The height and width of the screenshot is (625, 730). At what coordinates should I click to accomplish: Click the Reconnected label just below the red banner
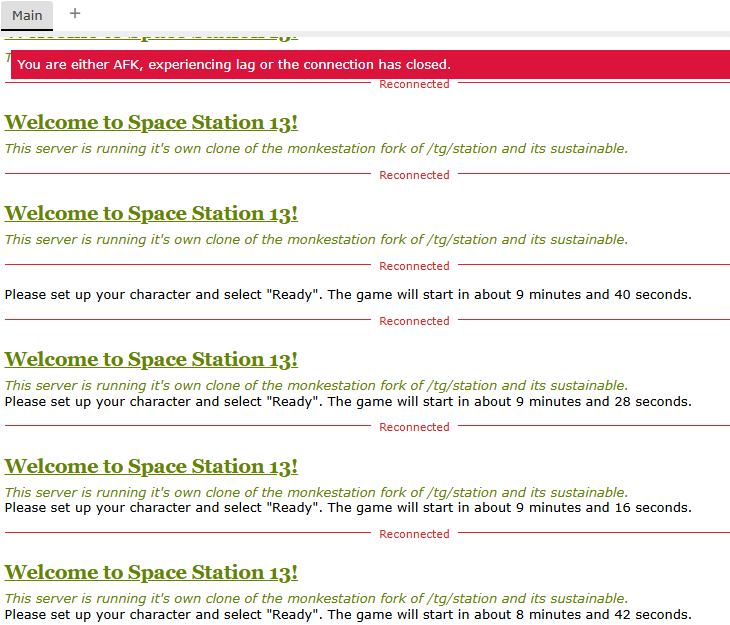(414, 85)
